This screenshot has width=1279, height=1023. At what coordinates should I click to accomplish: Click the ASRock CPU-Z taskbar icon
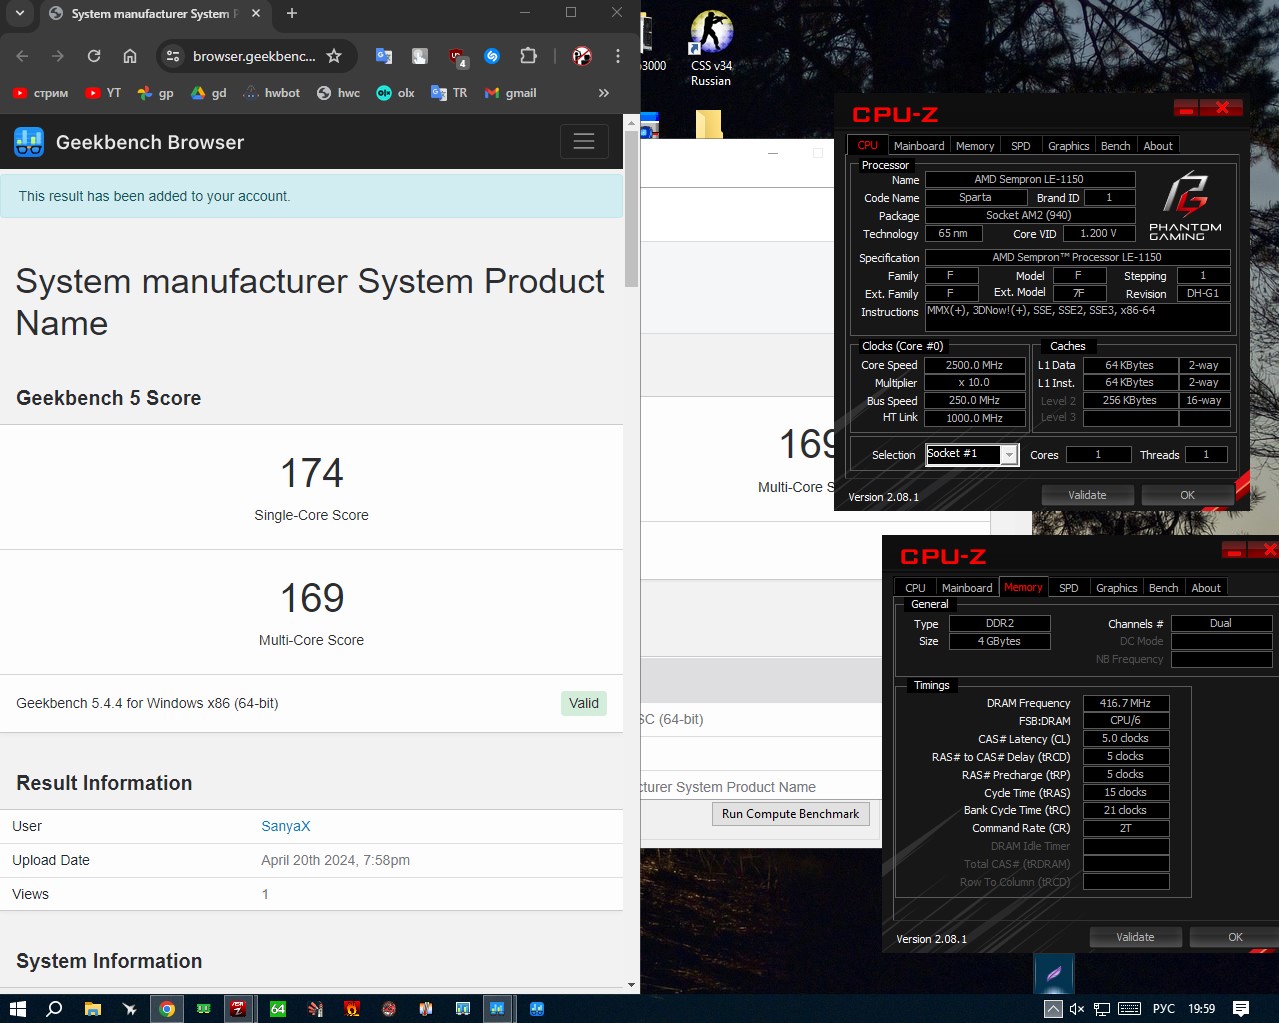(x=238, y=1008)
